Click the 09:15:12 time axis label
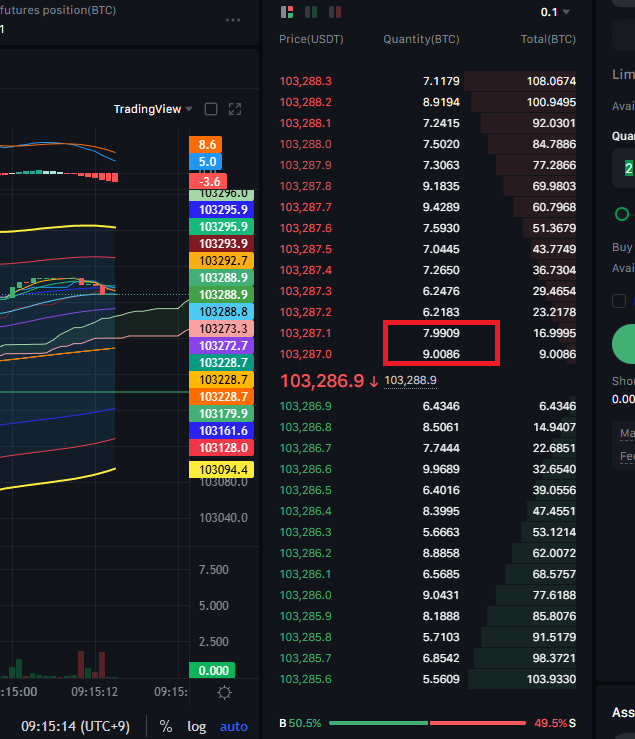Image resolution: width=635 pixels, height=739 pixels. pyautogui.click(x=94, y=692)
